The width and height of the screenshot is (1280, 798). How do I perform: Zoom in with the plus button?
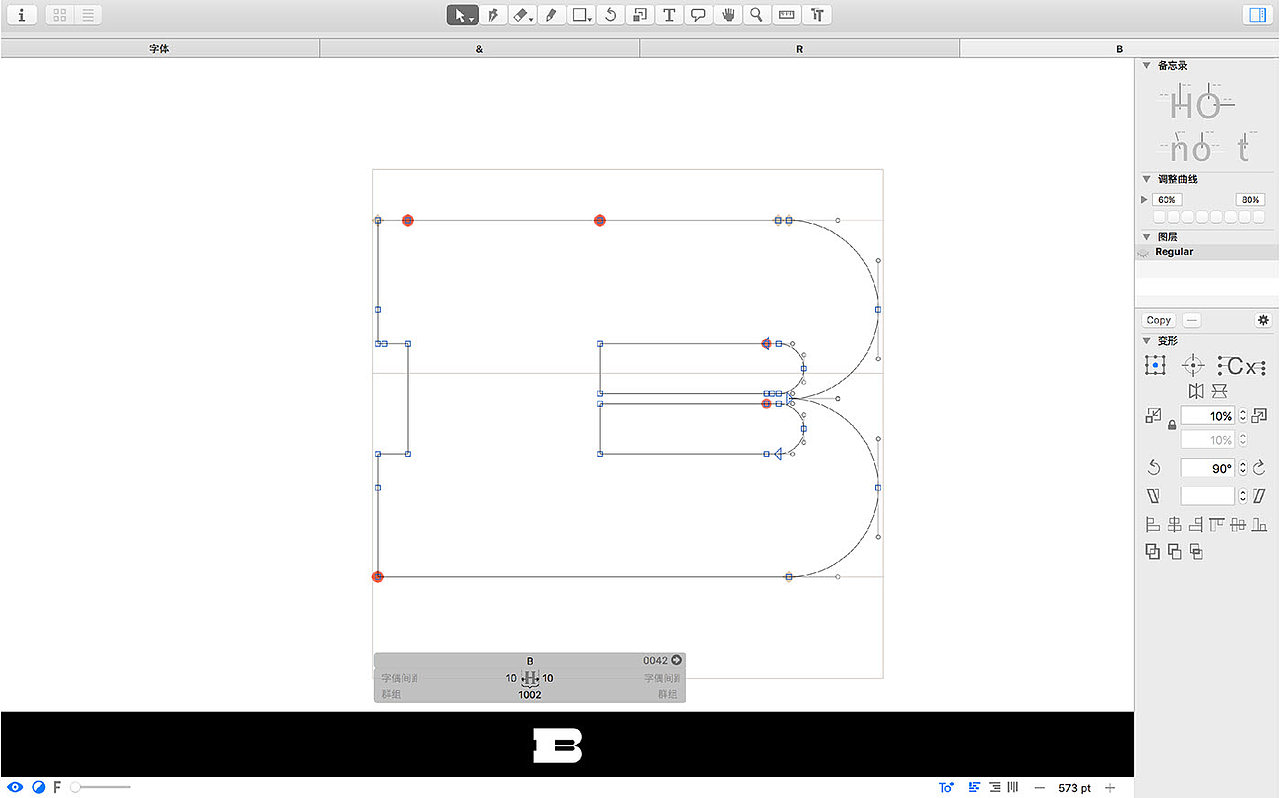(1110, 788)
